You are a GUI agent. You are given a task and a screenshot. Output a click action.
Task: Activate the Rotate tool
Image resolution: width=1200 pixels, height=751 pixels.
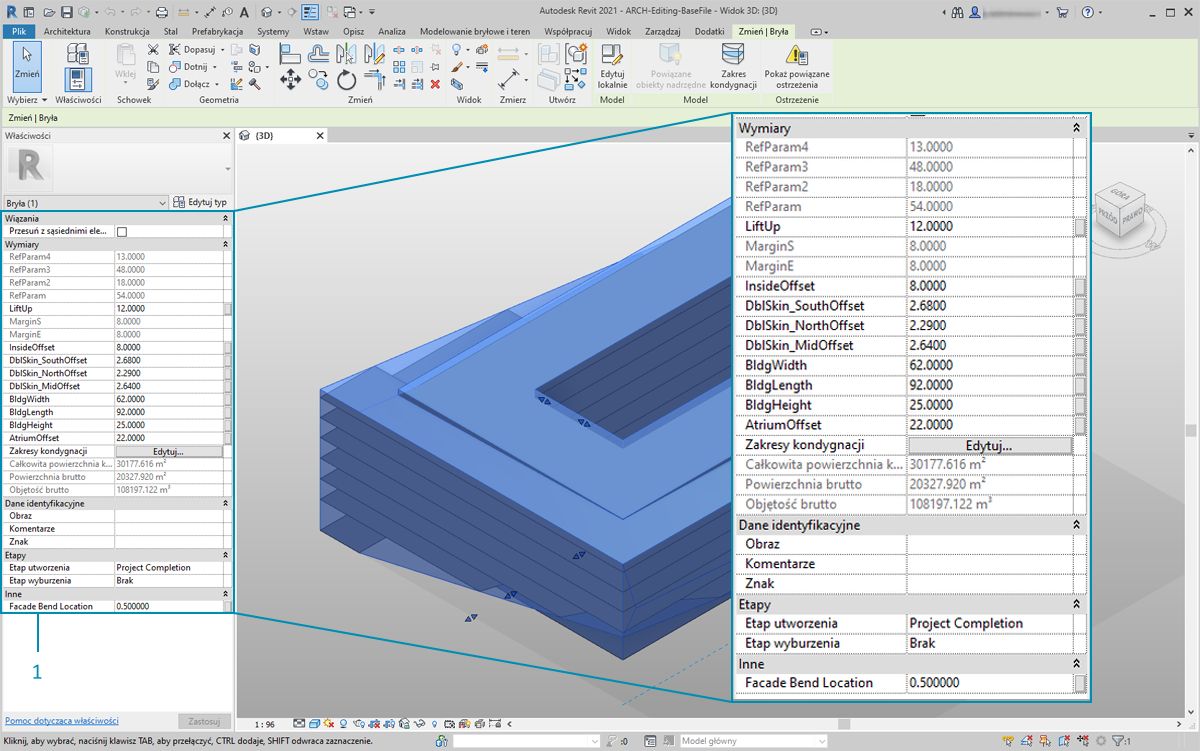[x=346, y=79]
